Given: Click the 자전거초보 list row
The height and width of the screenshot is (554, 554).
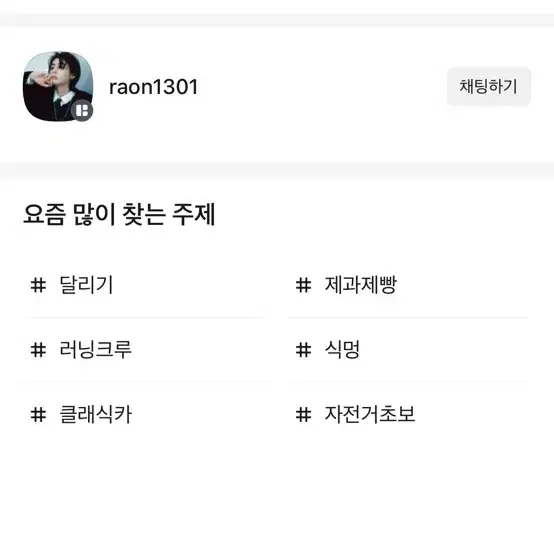Looking at the screenshot, I should (408, 414).
